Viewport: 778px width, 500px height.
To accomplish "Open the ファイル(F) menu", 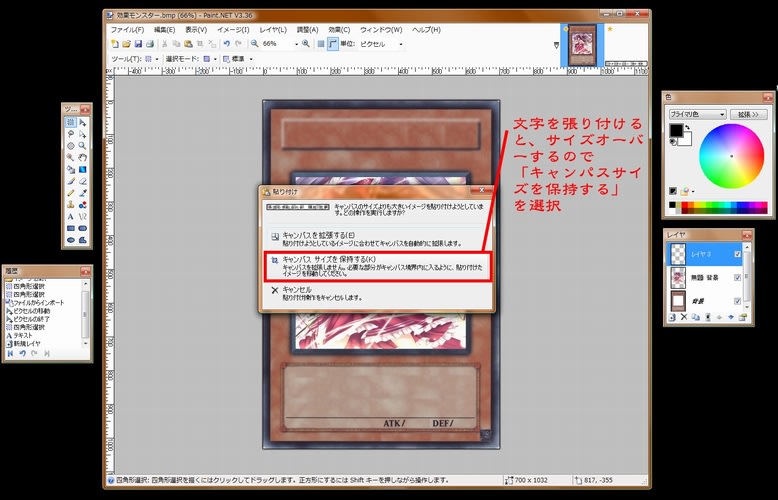I will pos(127,30).
